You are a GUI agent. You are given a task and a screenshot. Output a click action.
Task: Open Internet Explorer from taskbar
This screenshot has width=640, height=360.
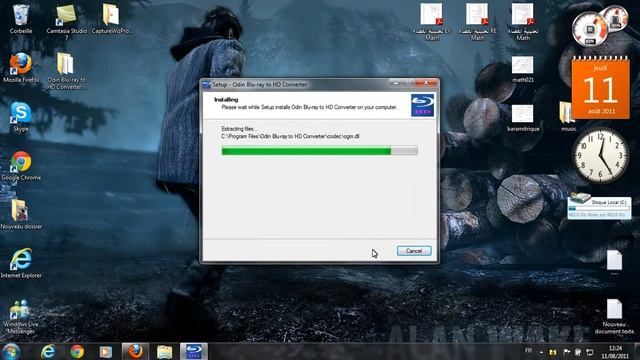pyautogui.click(x=48, y=351)
